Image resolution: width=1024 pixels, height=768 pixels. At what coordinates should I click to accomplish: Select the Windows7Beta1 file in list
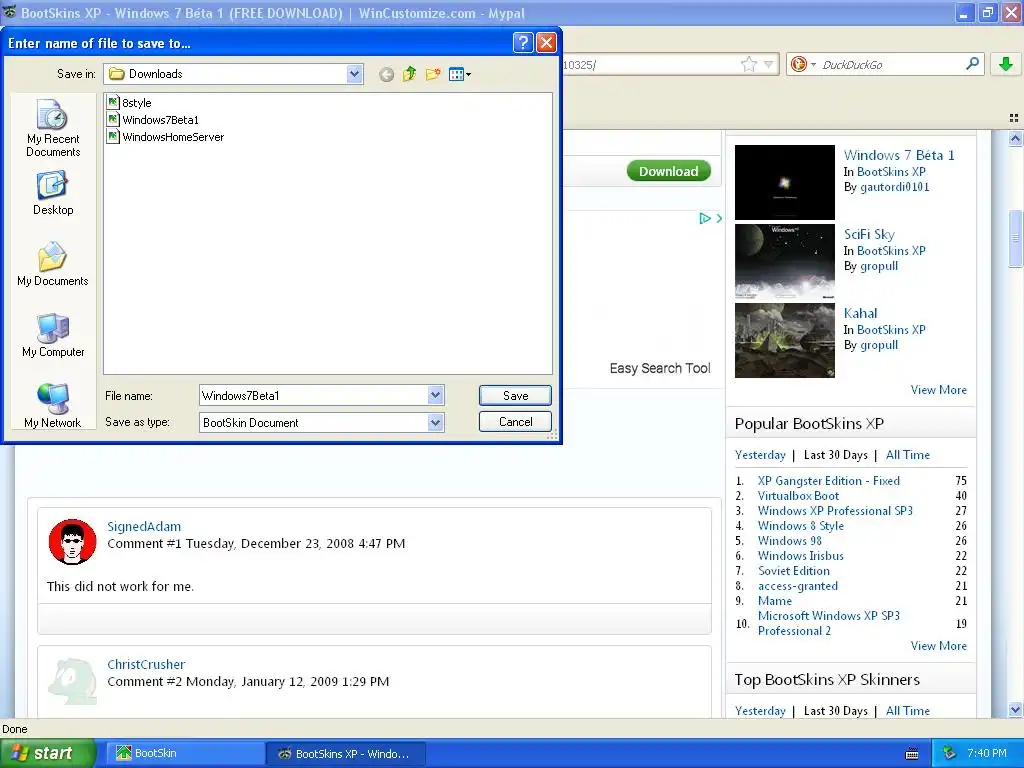[153, 120]
